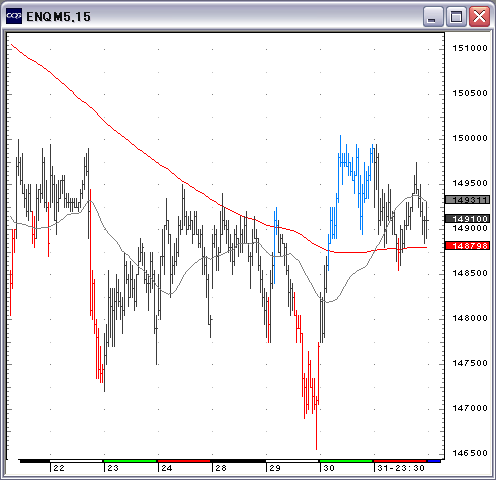The height and width of the screenshot is (480, 496).
Task: Select the 29 date marker on time axis
Action: click(275, 468)
